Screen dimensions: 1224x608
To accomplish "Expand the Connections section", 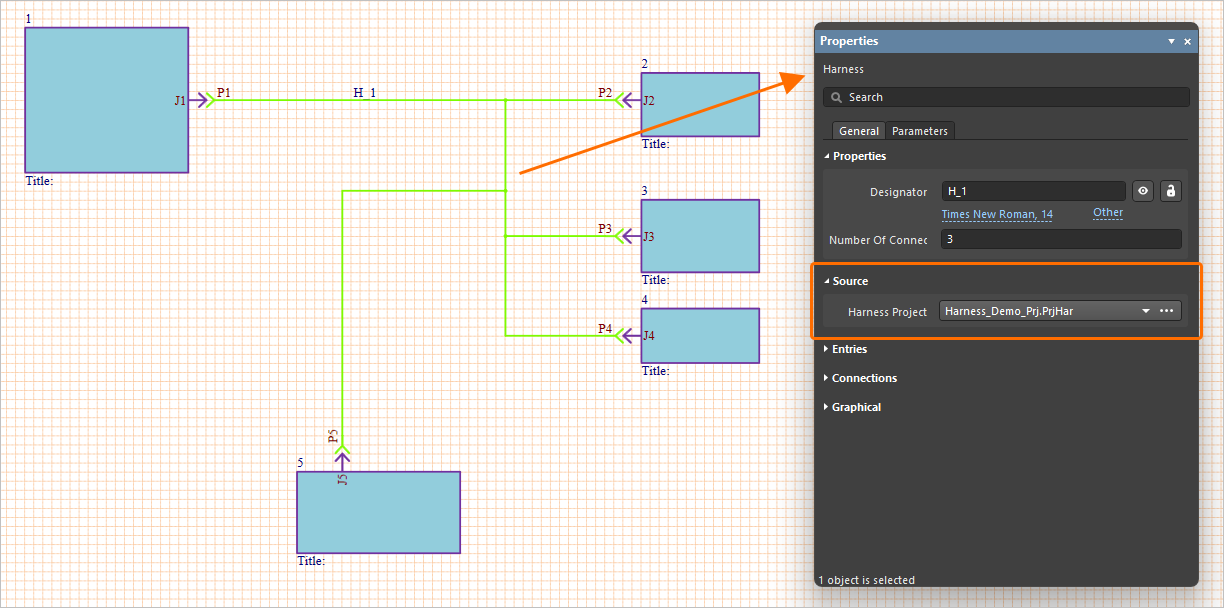I will pos(827,378).
